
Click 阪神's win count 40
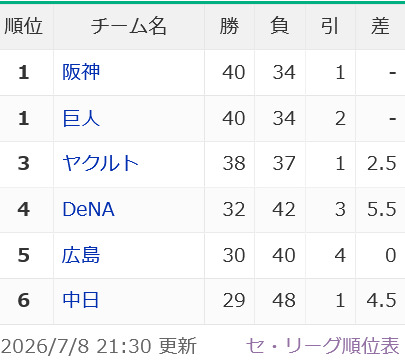[234, 72]
